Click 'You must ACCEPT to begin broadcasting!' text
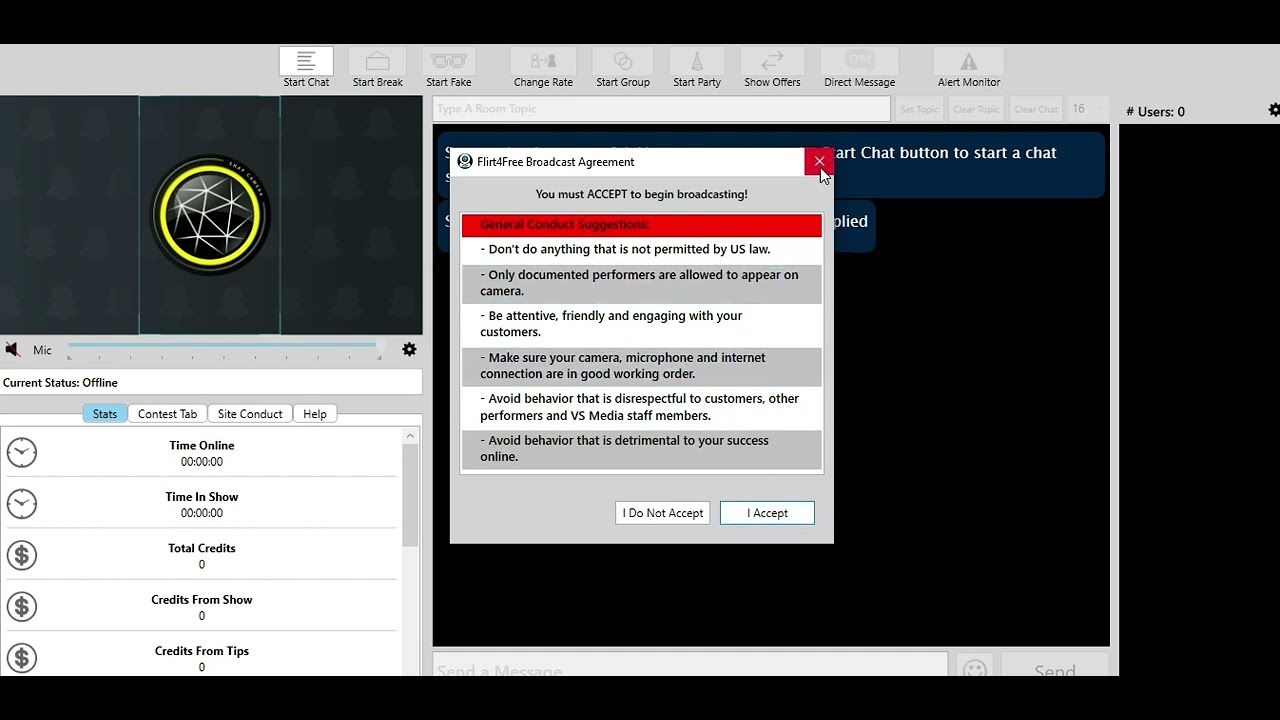 pyautogui.click(x=641, y=194)
